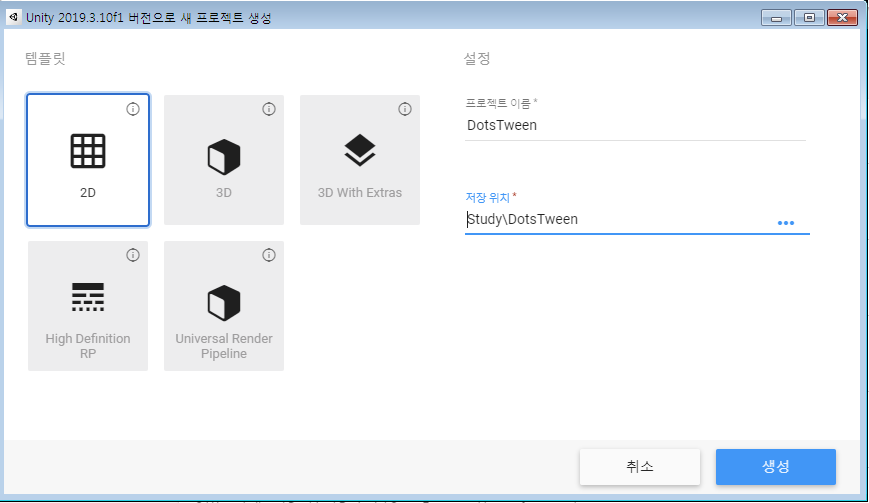The height and width of the screenshot is (503, 869).
Task: Click the 설정 heading text
Action: (477, 58)
